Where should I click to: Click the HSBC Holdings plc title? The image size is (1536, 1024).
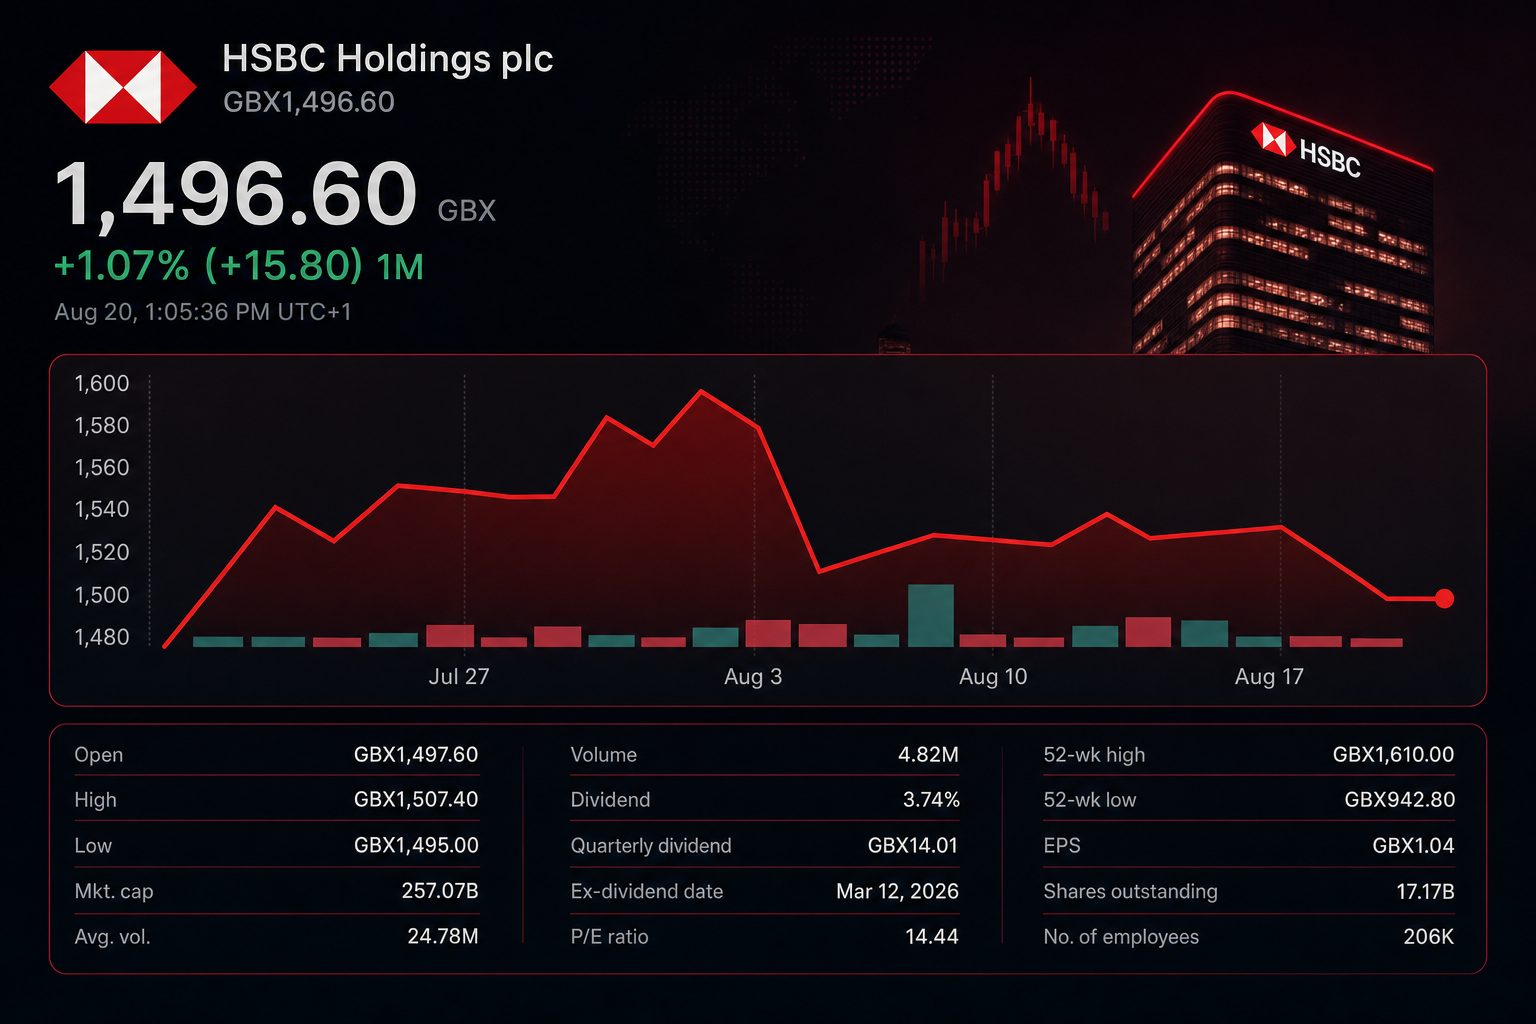click(x=387, y=59)
